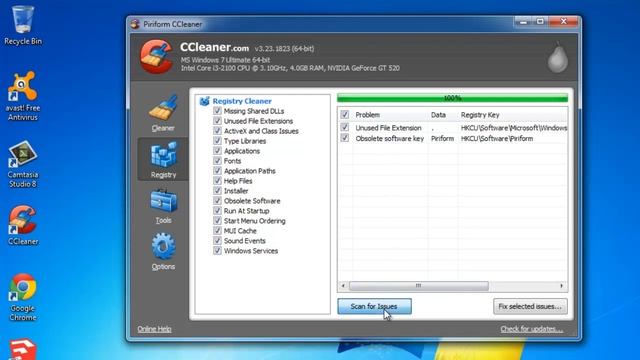Viewport: 640px width, 360px height.
Task: Toggle the MUI Cache checkbox
Action: 217,231
